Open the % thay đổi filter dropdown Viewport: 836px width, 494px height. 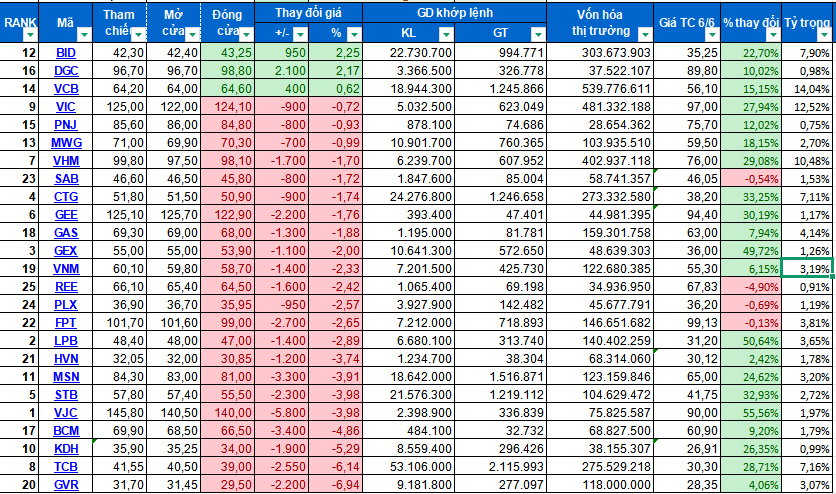pyautogui.click(x=773, y=35)
